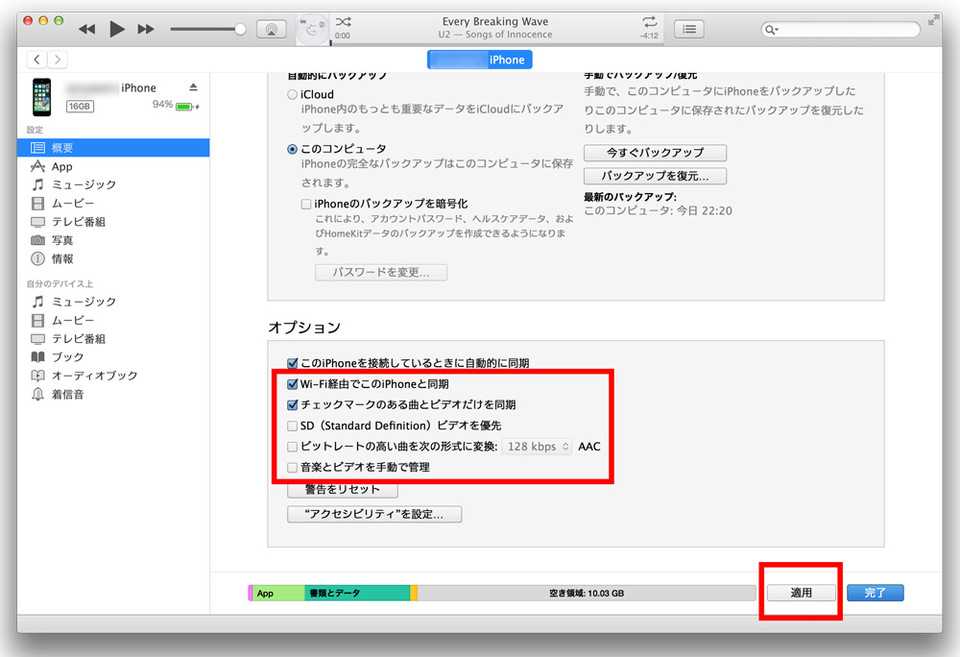Click the rewind button
Screen dimensions: 960x657
click(87, 29)
